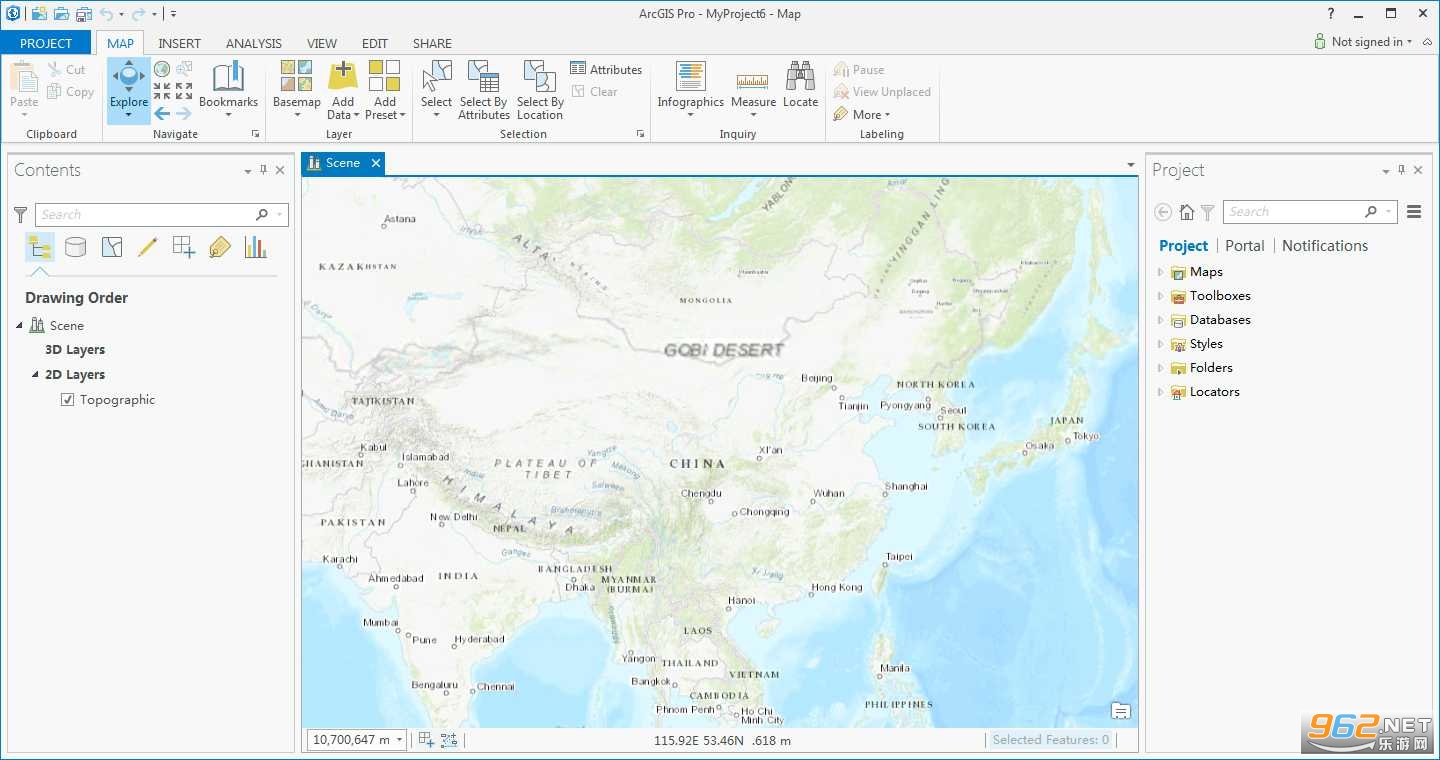This screenshot has width=1440, height=760.
Task: Expand the Locators node
Action: (x=1161, y=392)
